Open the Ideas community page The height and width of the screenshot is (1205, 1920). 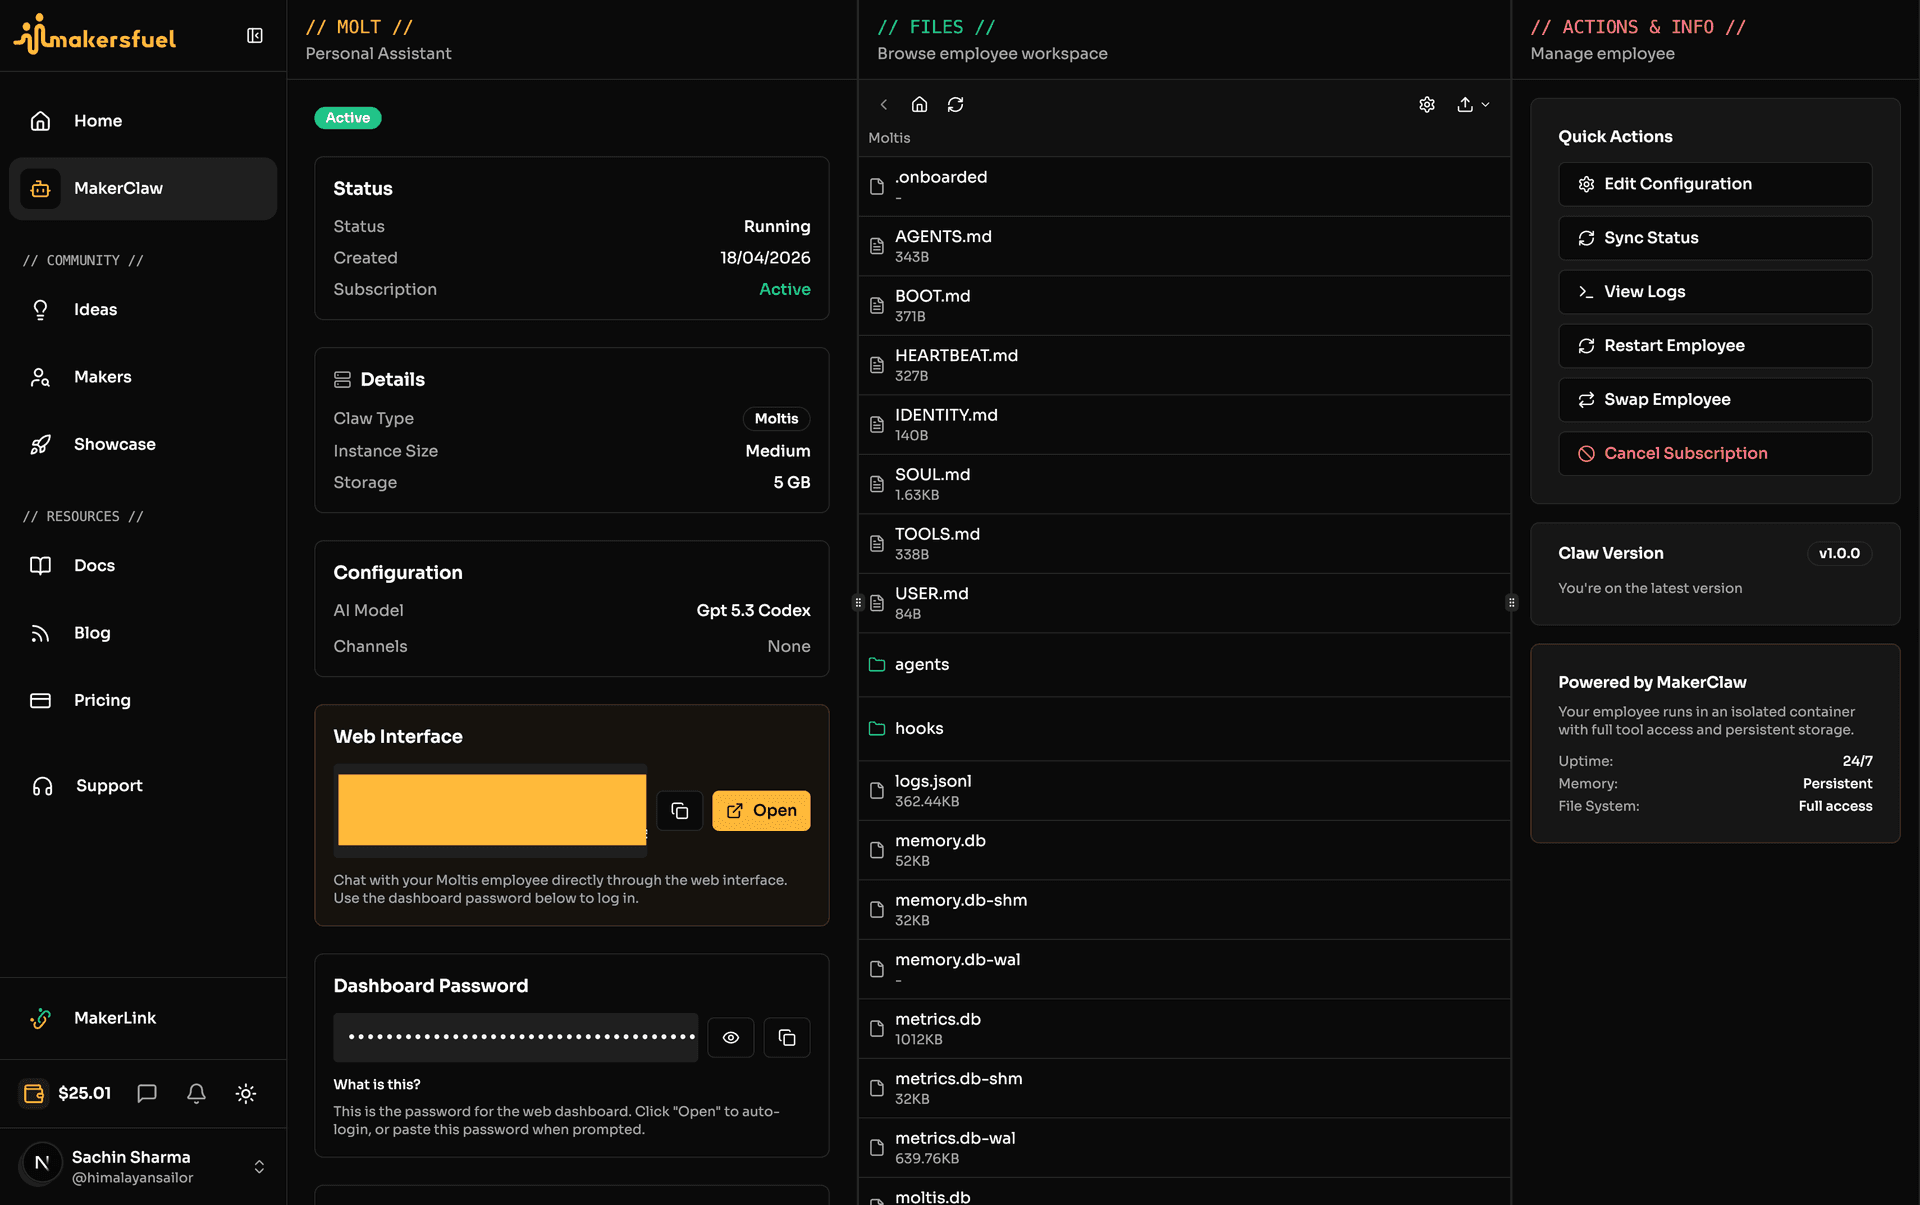pyautogui.click(x=143, y=310)
